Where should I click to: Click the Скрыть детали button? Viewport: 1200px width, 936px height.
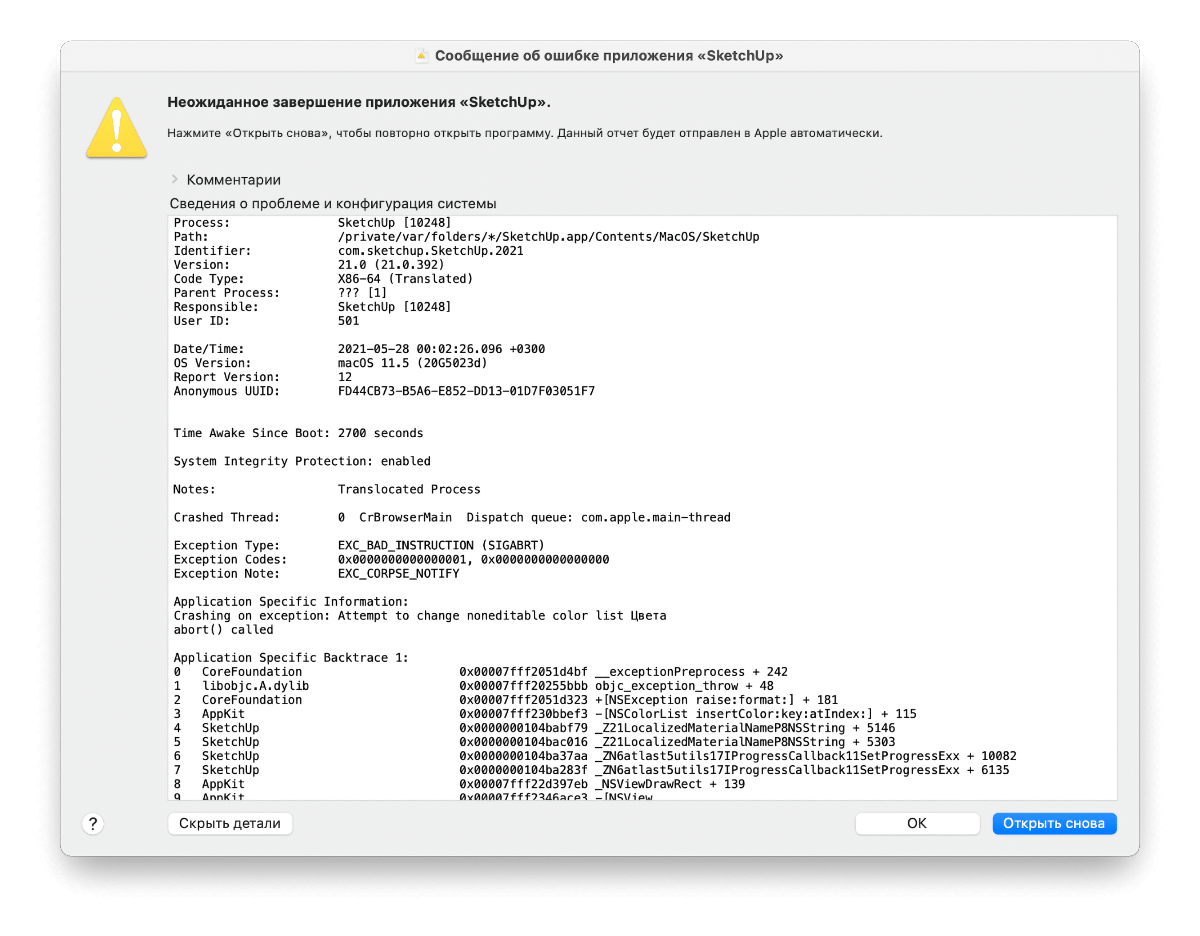point(231,824)
